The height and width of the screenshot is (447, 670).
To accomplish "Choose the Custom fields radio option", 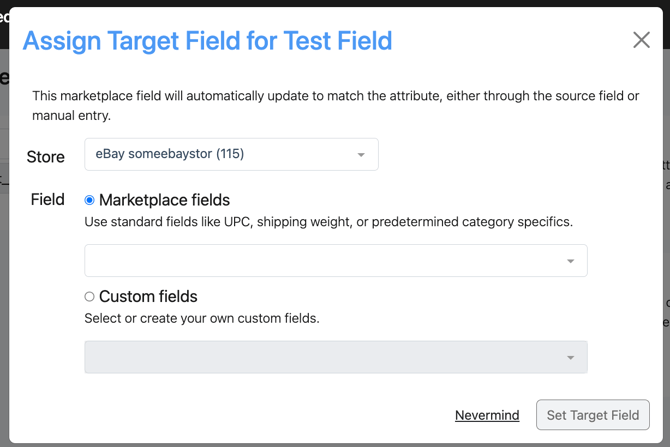I will pos(89,297).
